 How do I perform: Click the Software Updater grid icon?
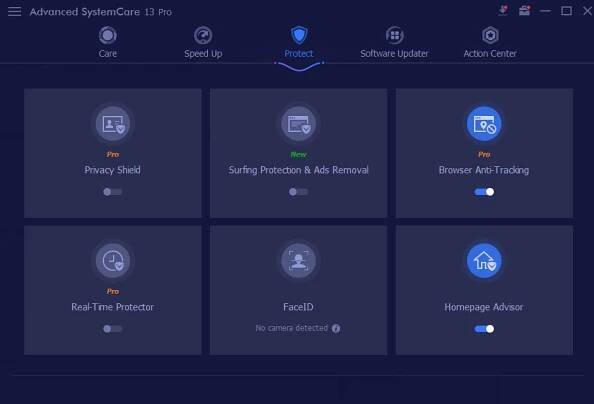point(394,35)
